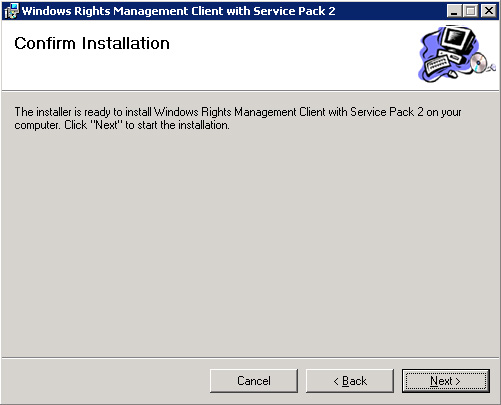The image size is (501, 405).
Task: Click the disabled maximize button
Action: coord(471,11)
